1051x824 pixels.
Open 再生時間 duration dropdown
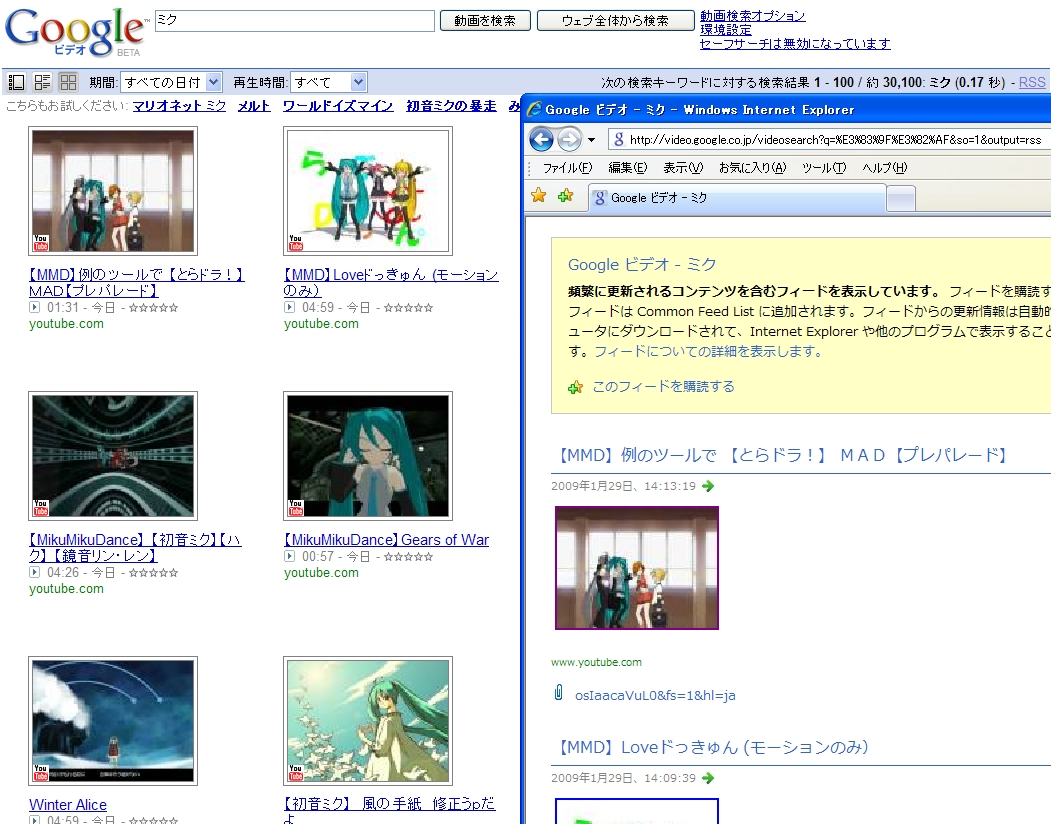pyautogui.click(x=329, y=82)
